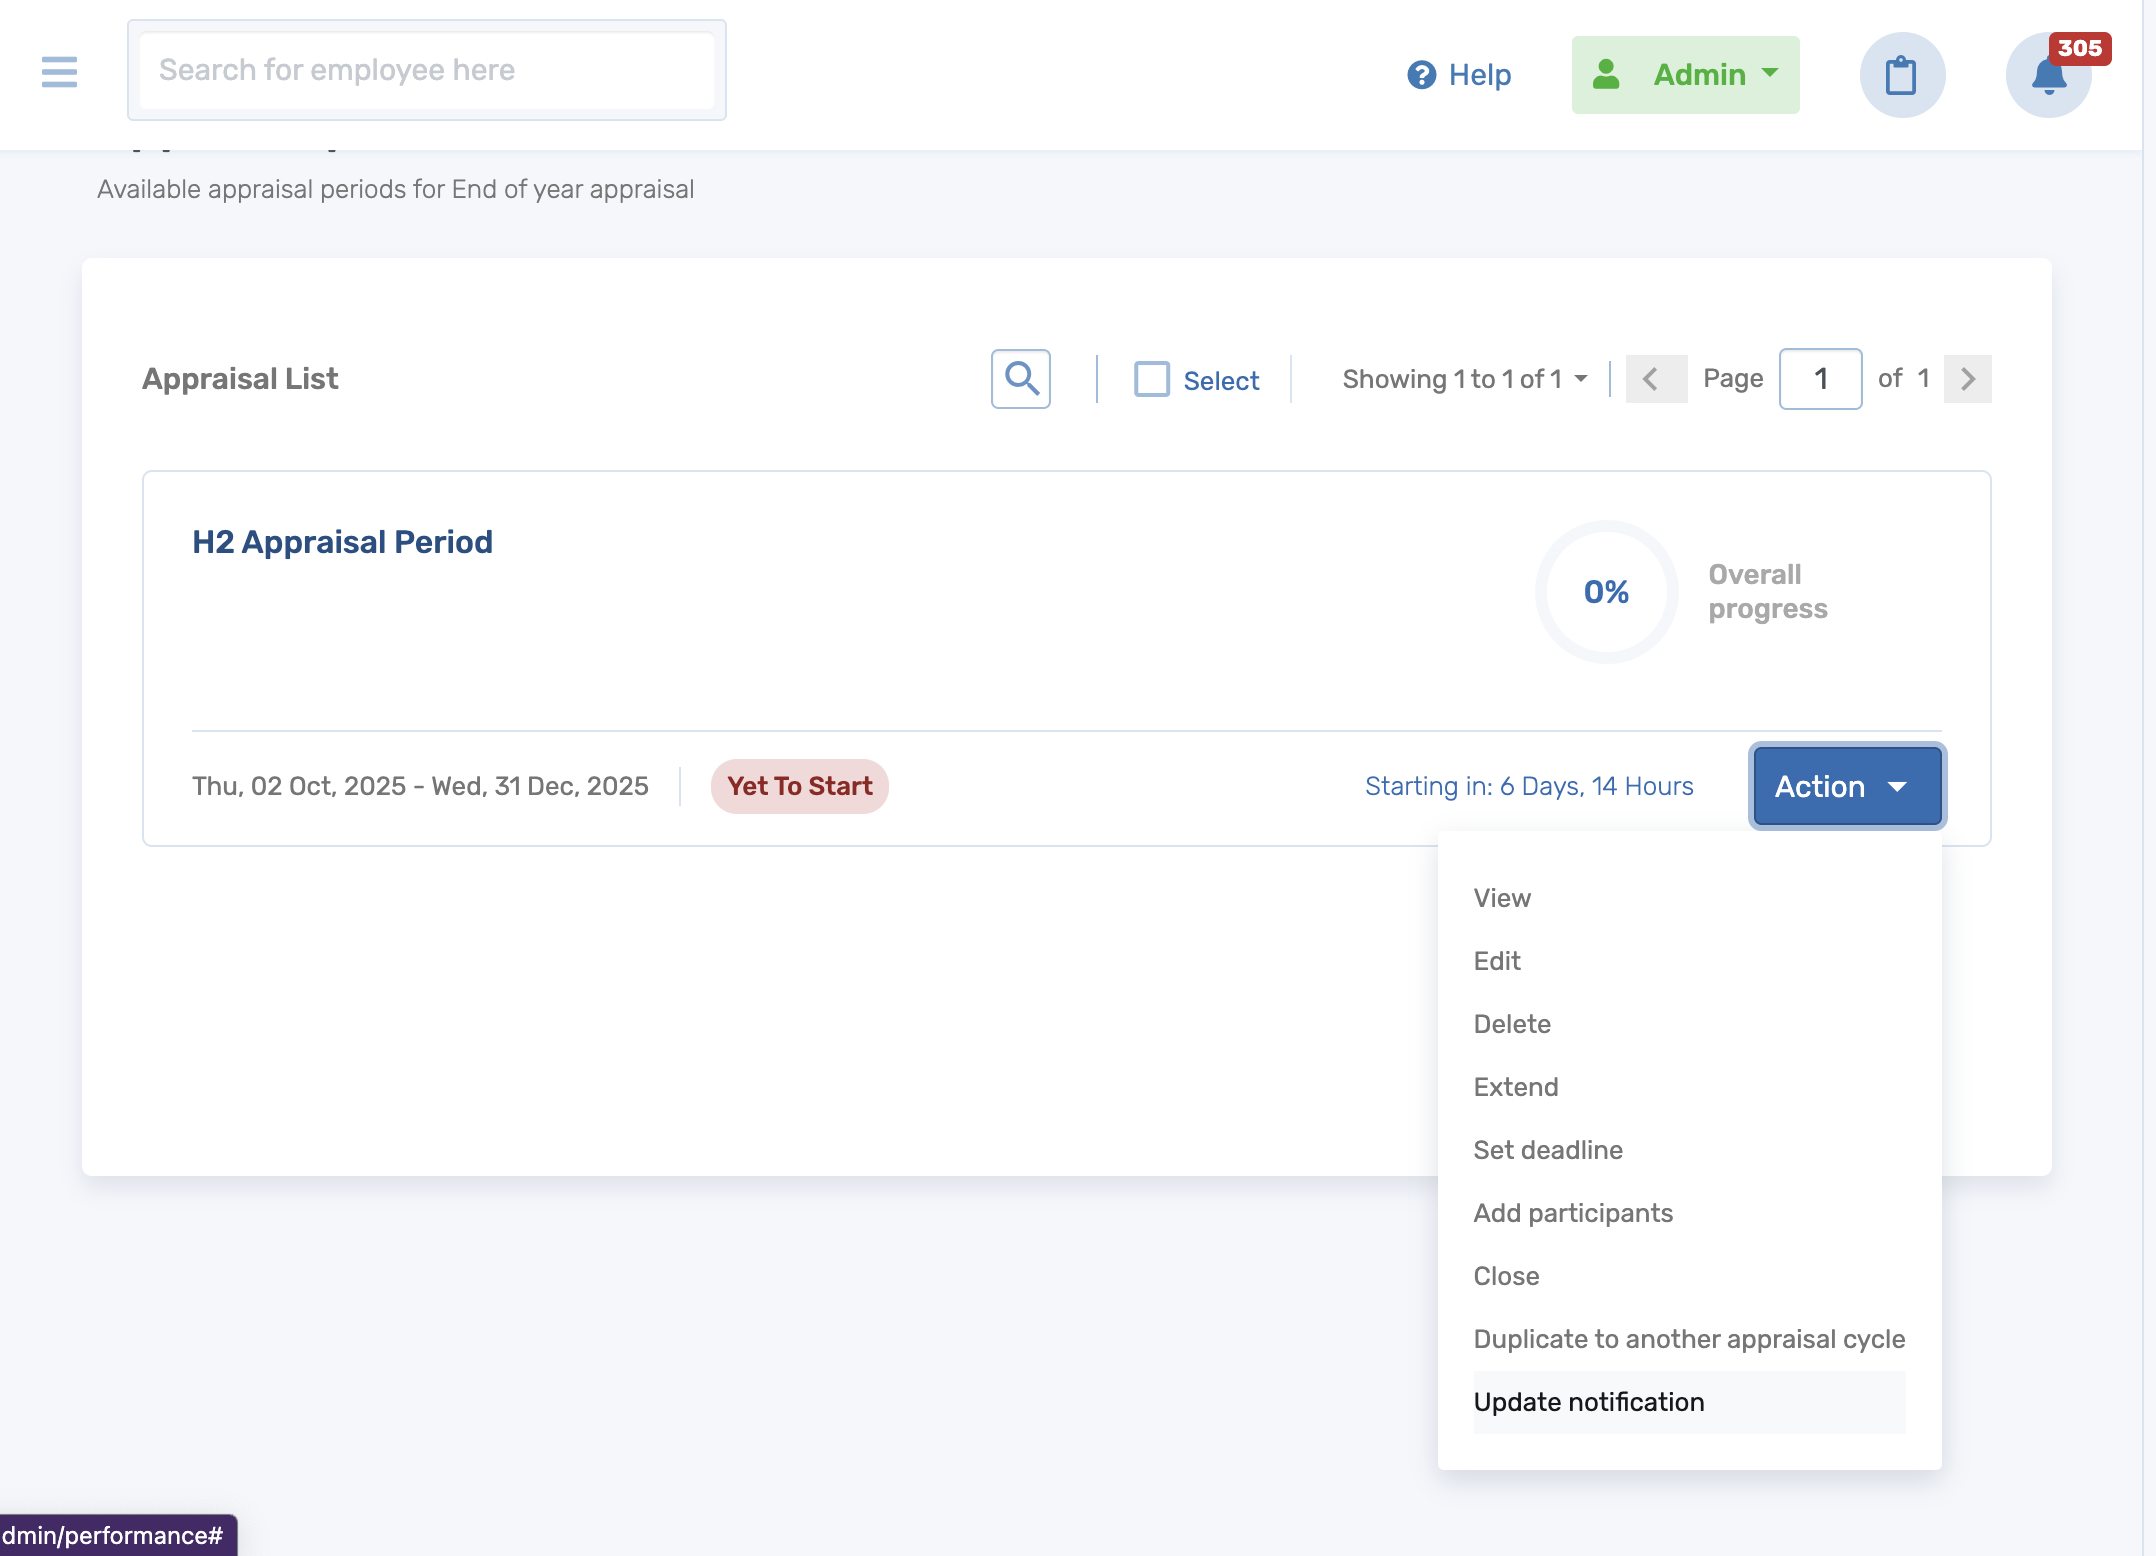This screenshot has width=2156, height=1556.
Task: Collapse the Action dropdown button
Action: pos(1846,786)
